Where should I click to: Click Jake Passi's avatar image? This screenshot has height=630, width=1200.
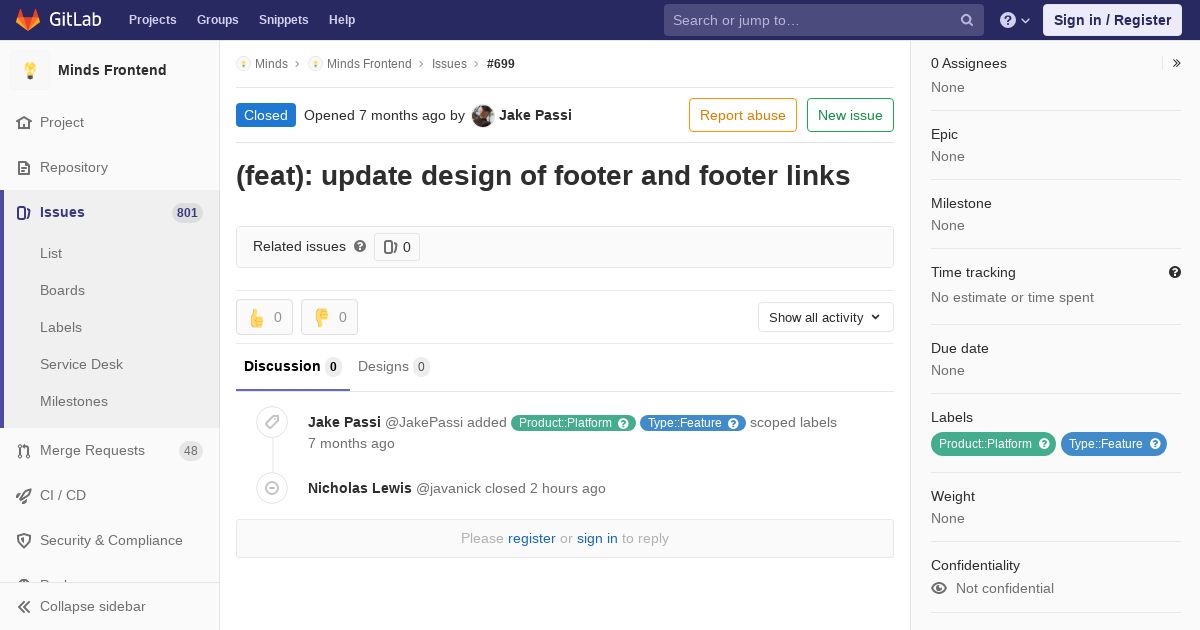click(x=483, y=116)
